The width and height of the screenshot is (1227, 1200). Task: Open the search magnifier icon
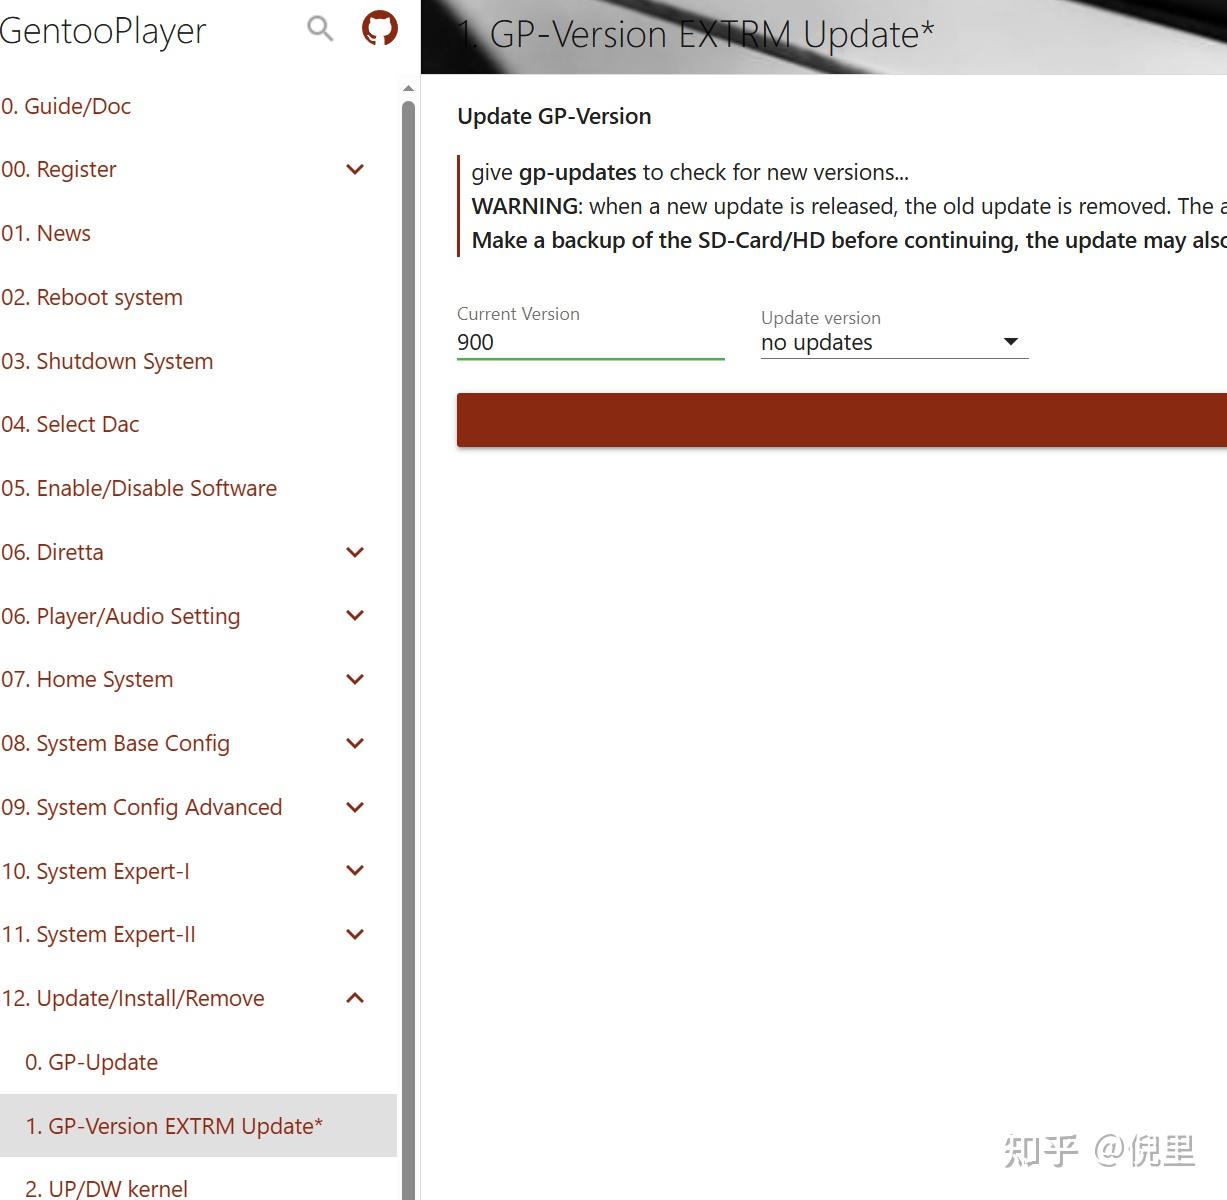tap(320, 29)
